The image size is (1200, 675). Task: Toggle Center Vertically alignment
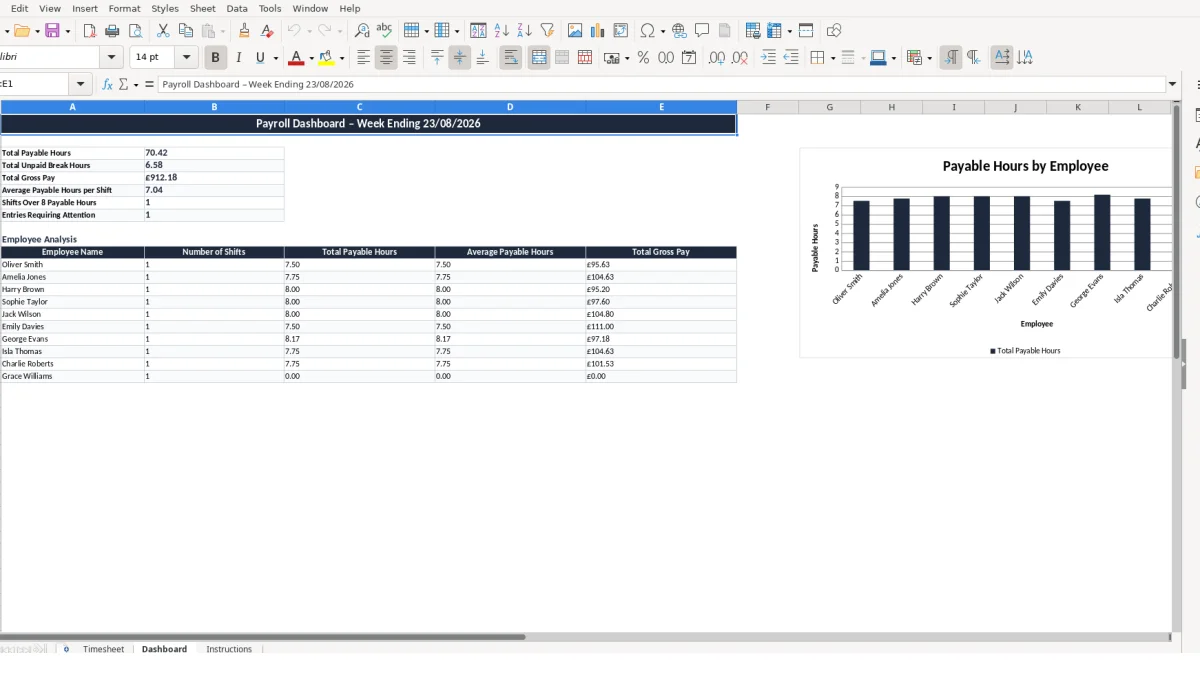tap(460, 58)
